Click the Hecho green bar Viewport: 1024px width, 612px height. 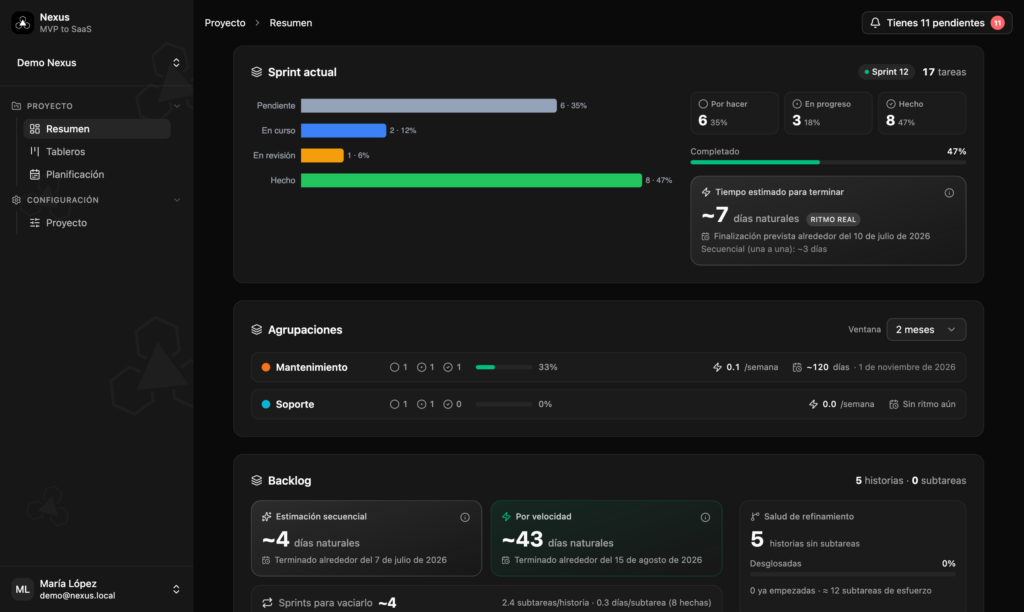pyautogui.click(x=472, y=180)
